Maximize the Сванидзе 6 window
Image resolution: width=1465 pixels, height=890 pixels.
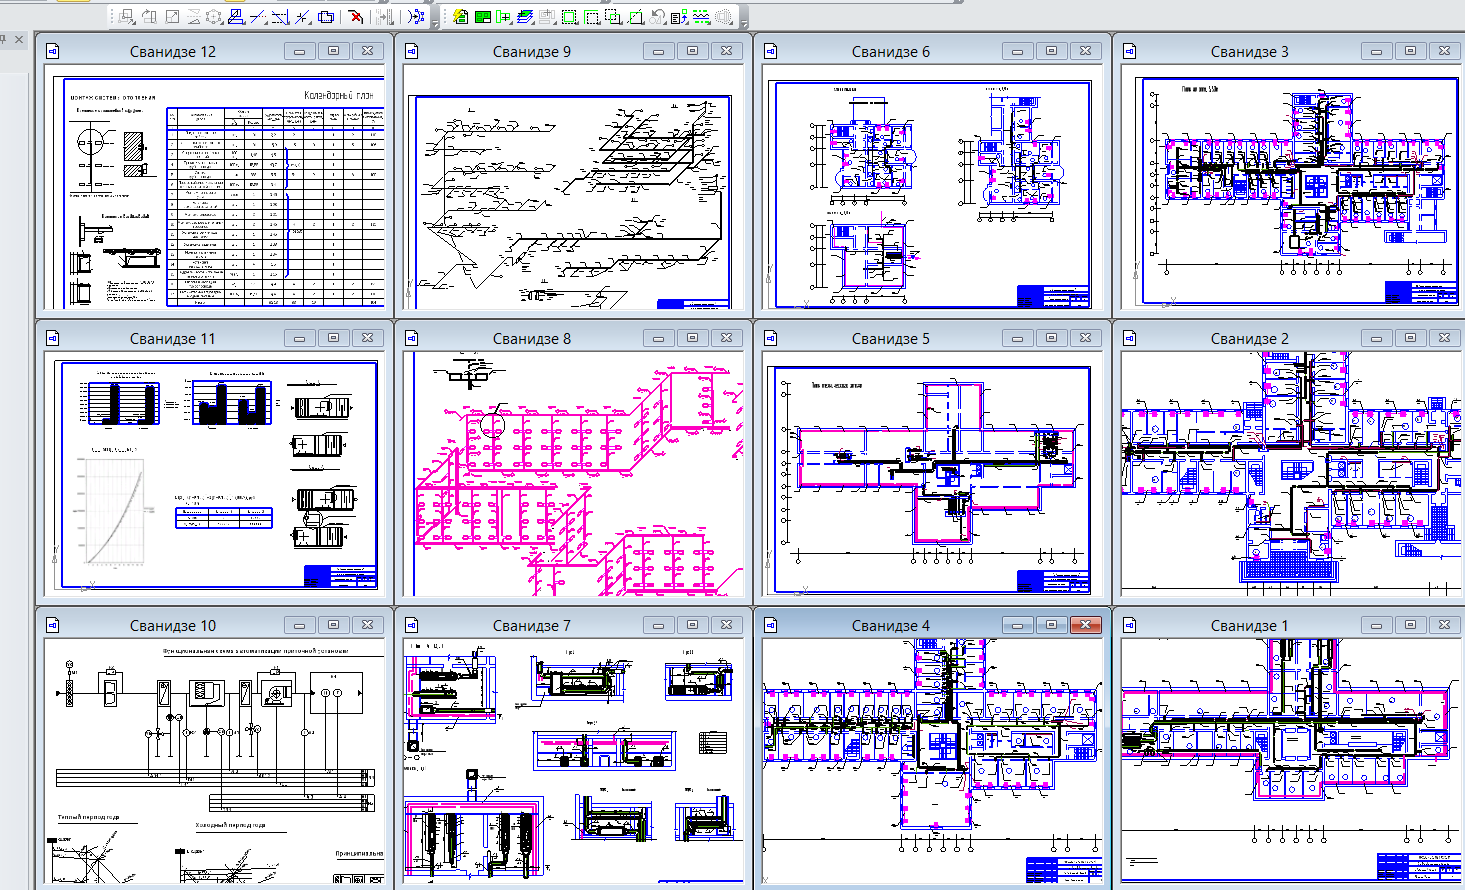coord(1052,51)
